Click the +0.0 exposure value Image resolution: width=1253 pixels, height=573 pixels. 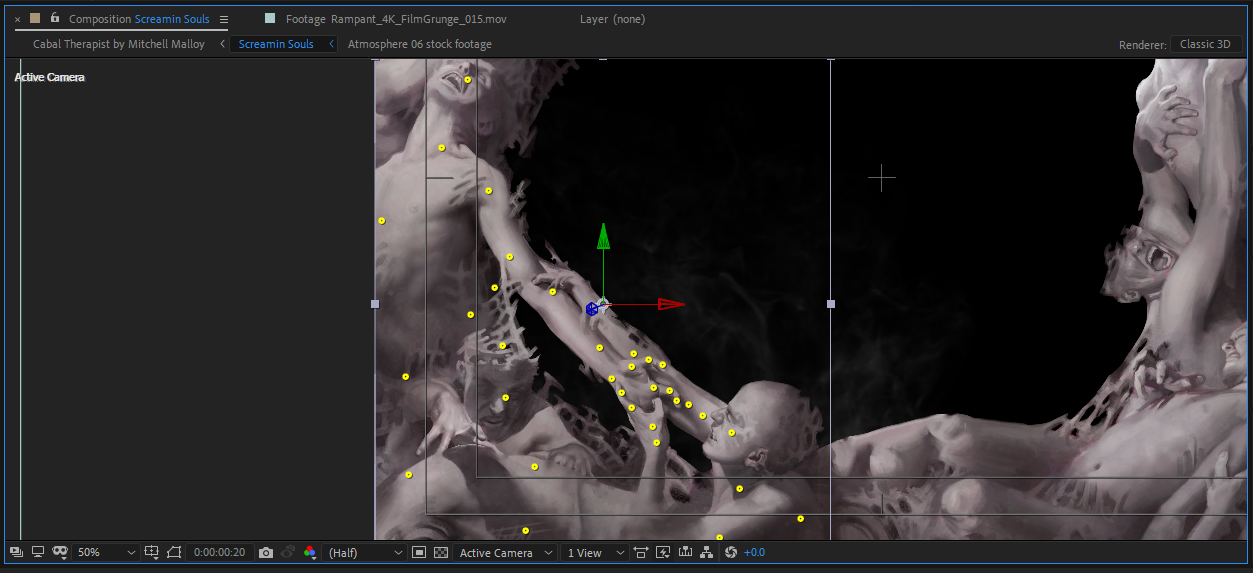[x=754, y=552]
